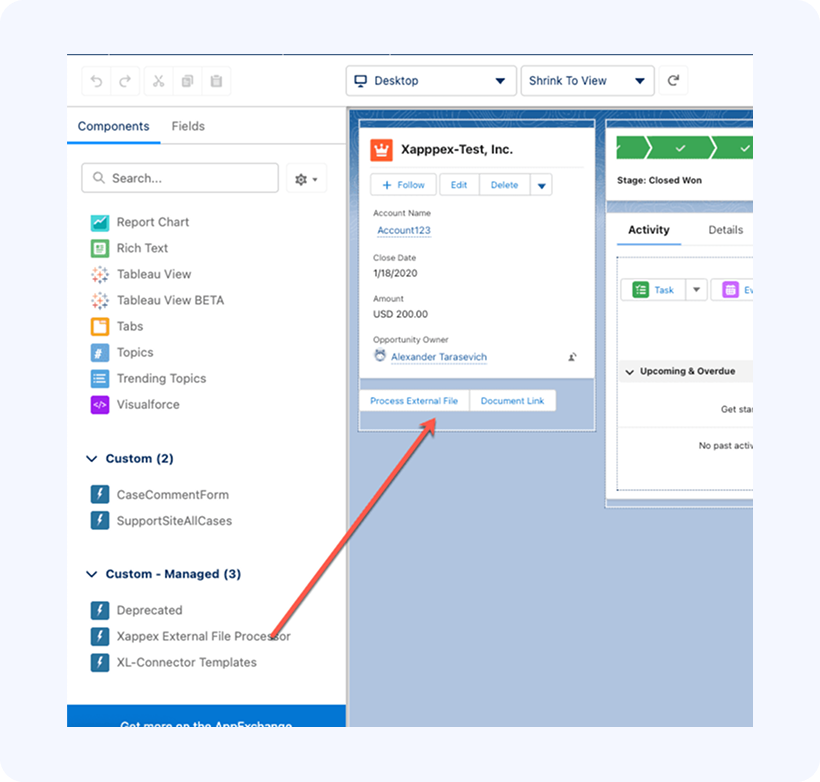
Task: Open the gear settings dropdown near search
Action: tap(306, 179)
